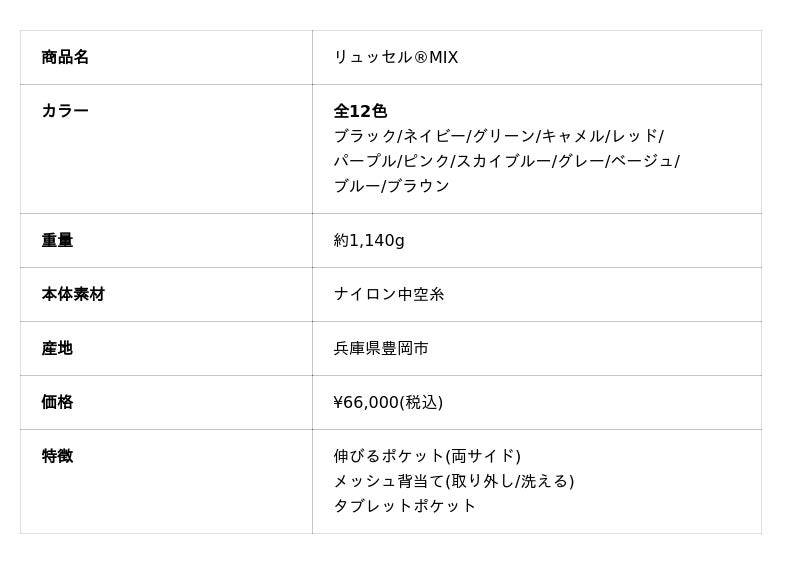Select the price ¥66,000(税込)
This screenshot has width=800, height=564.
pyautogui.click(x=388, y=402)
